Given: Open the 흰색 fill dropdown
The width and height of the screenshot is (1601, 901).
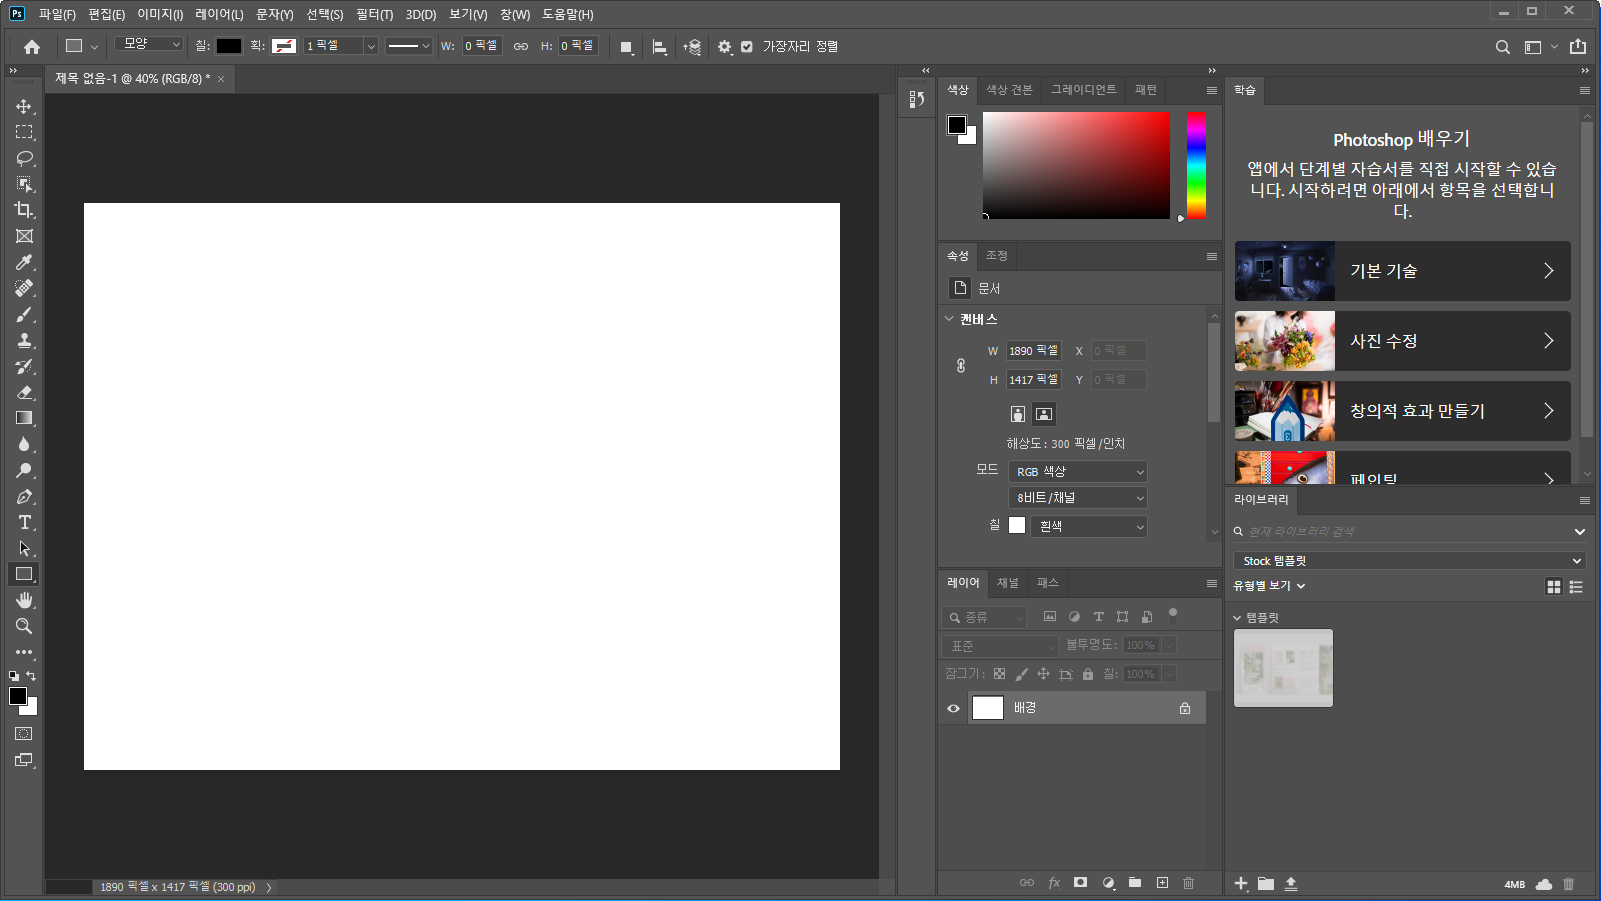Looking at the screenshot, I should coord(1088,526).
